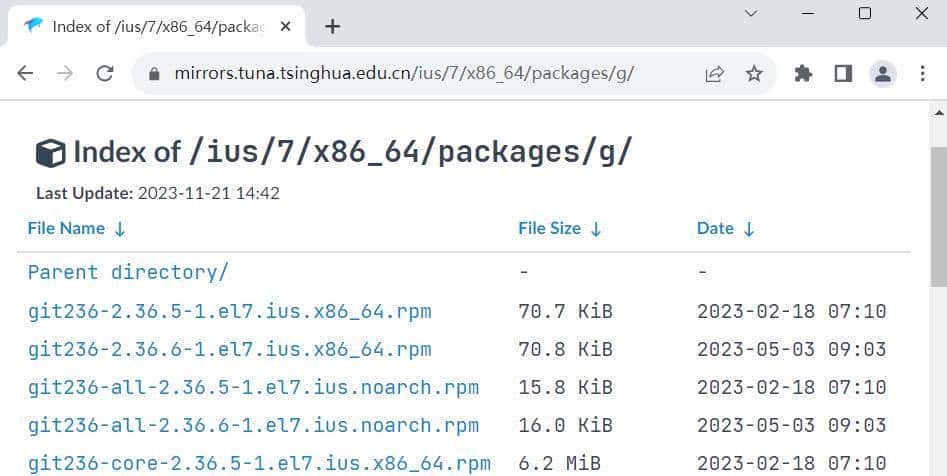Click the vertical page scrollbar
Screen dimensions: 947x476
(x=938, y=250)
